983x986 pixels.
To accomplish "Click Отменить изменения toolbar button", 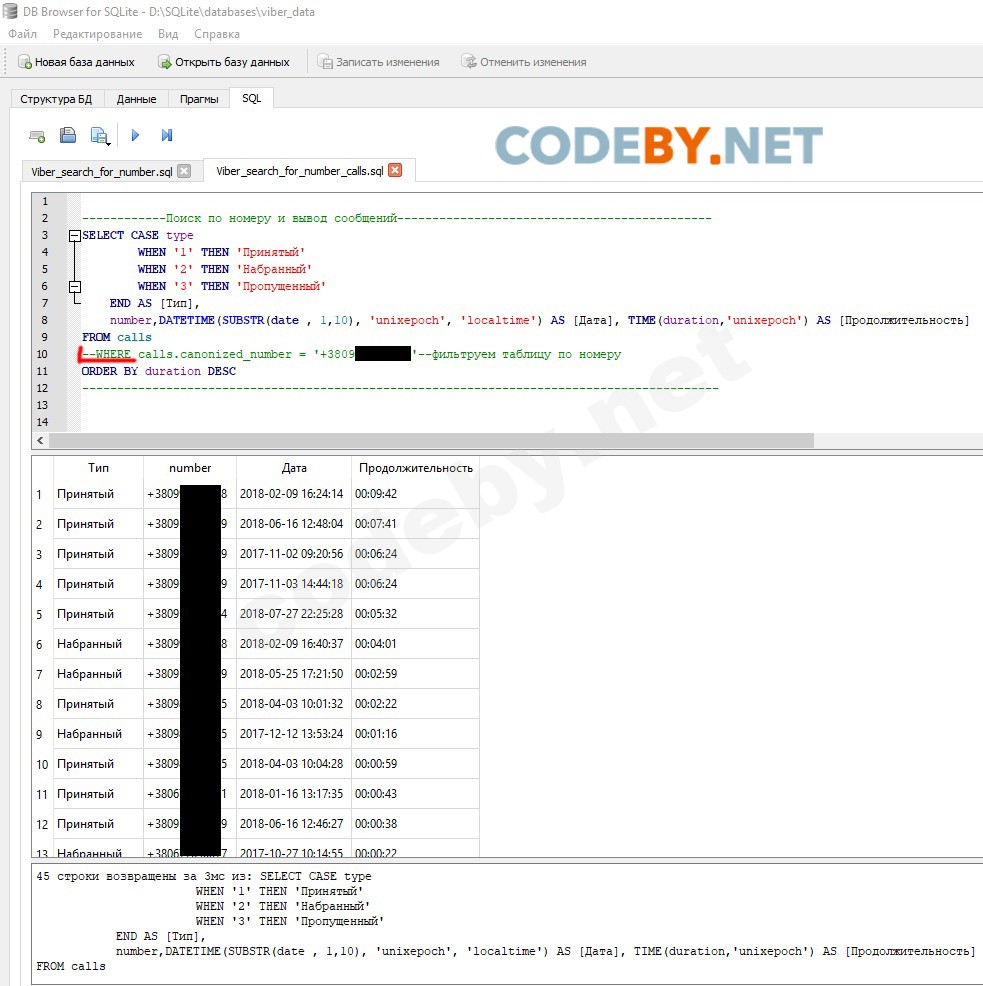I will 523,62.
